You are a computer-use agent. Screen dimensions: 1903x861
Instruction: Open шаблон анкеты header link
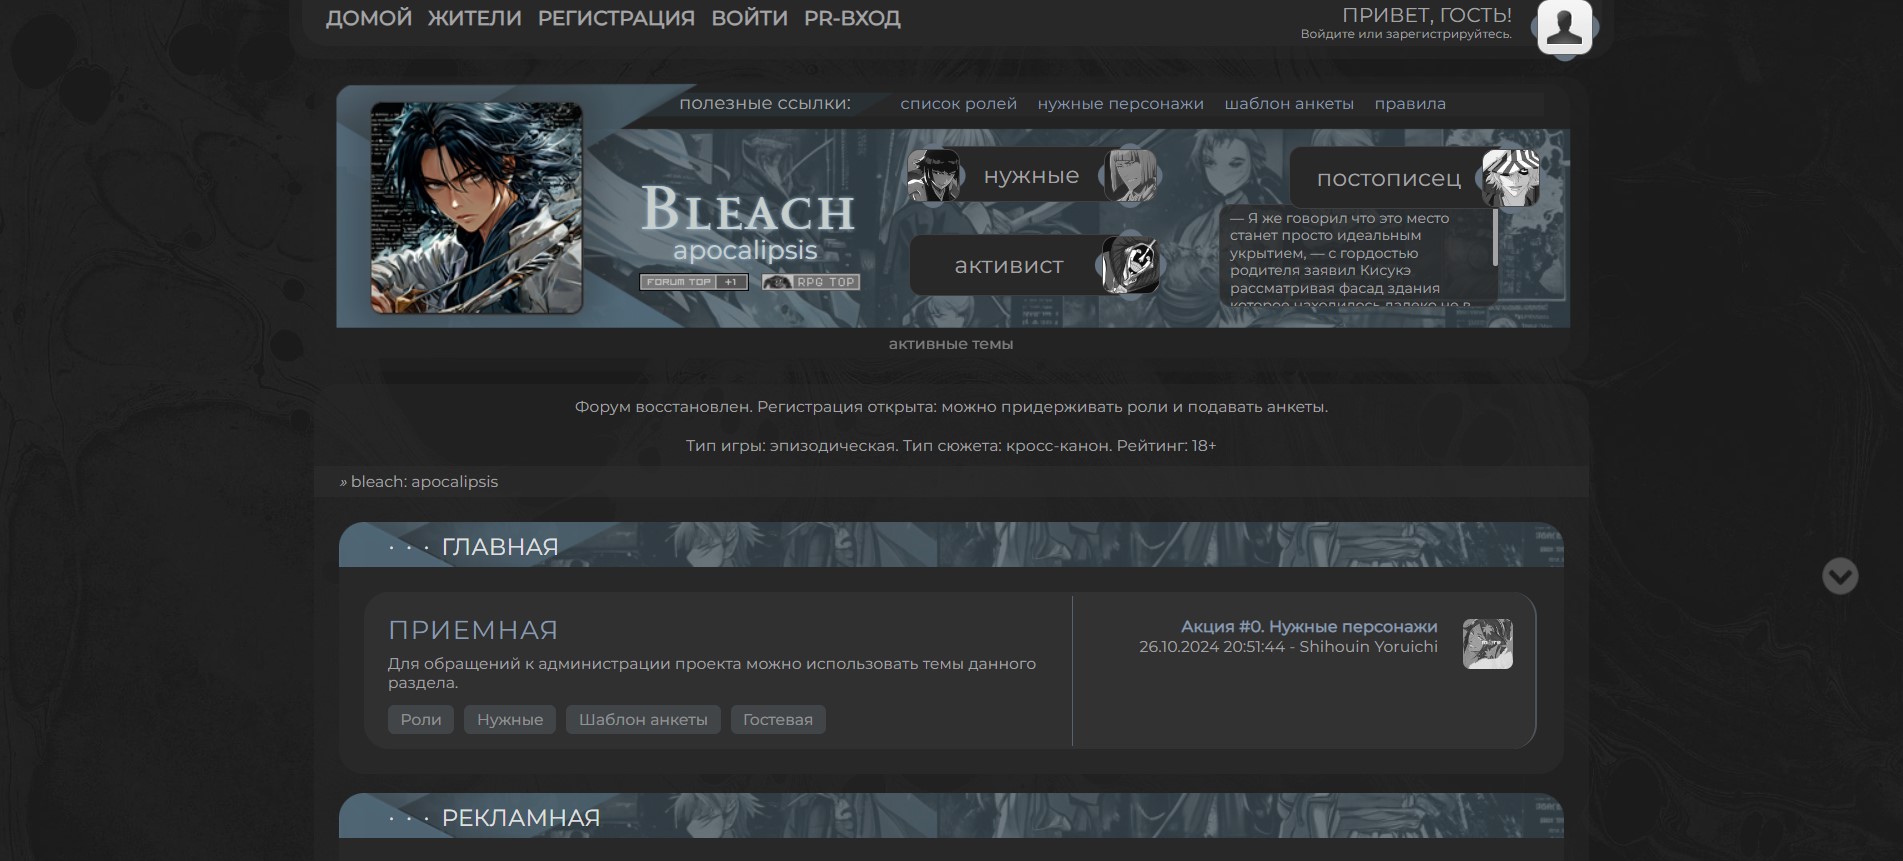[1289, 104]
